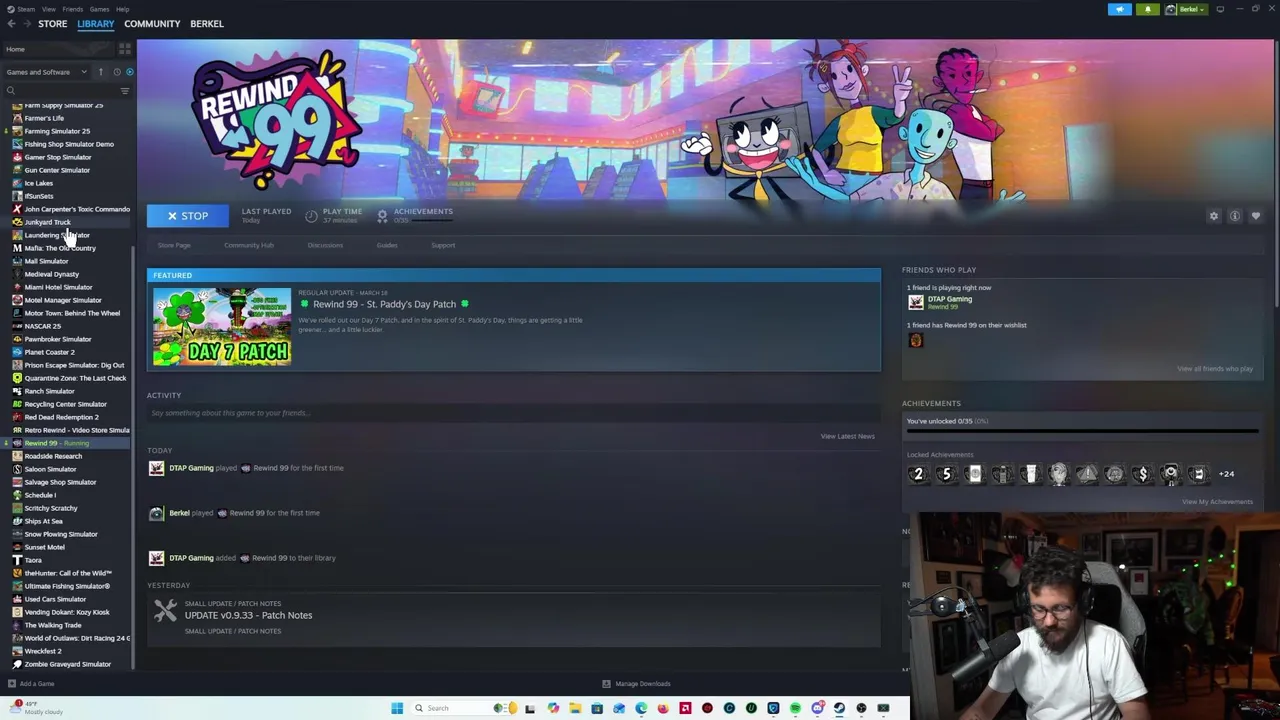Viewport: 1280px width, 720px height.
Task: Open wishlist friend avatar icon
Action: [915, 340]
